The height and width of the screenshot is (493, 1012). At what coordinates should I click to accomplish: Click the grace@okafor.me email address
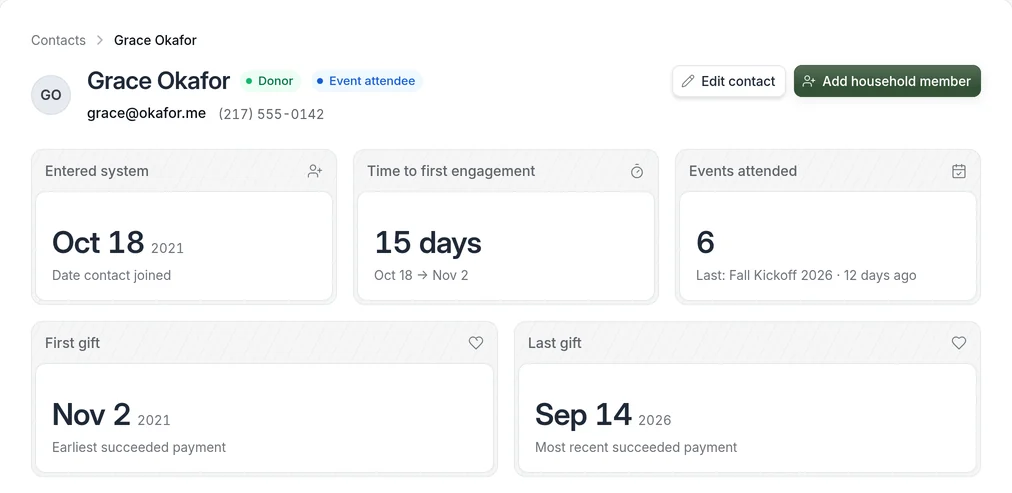coord(147,114)
